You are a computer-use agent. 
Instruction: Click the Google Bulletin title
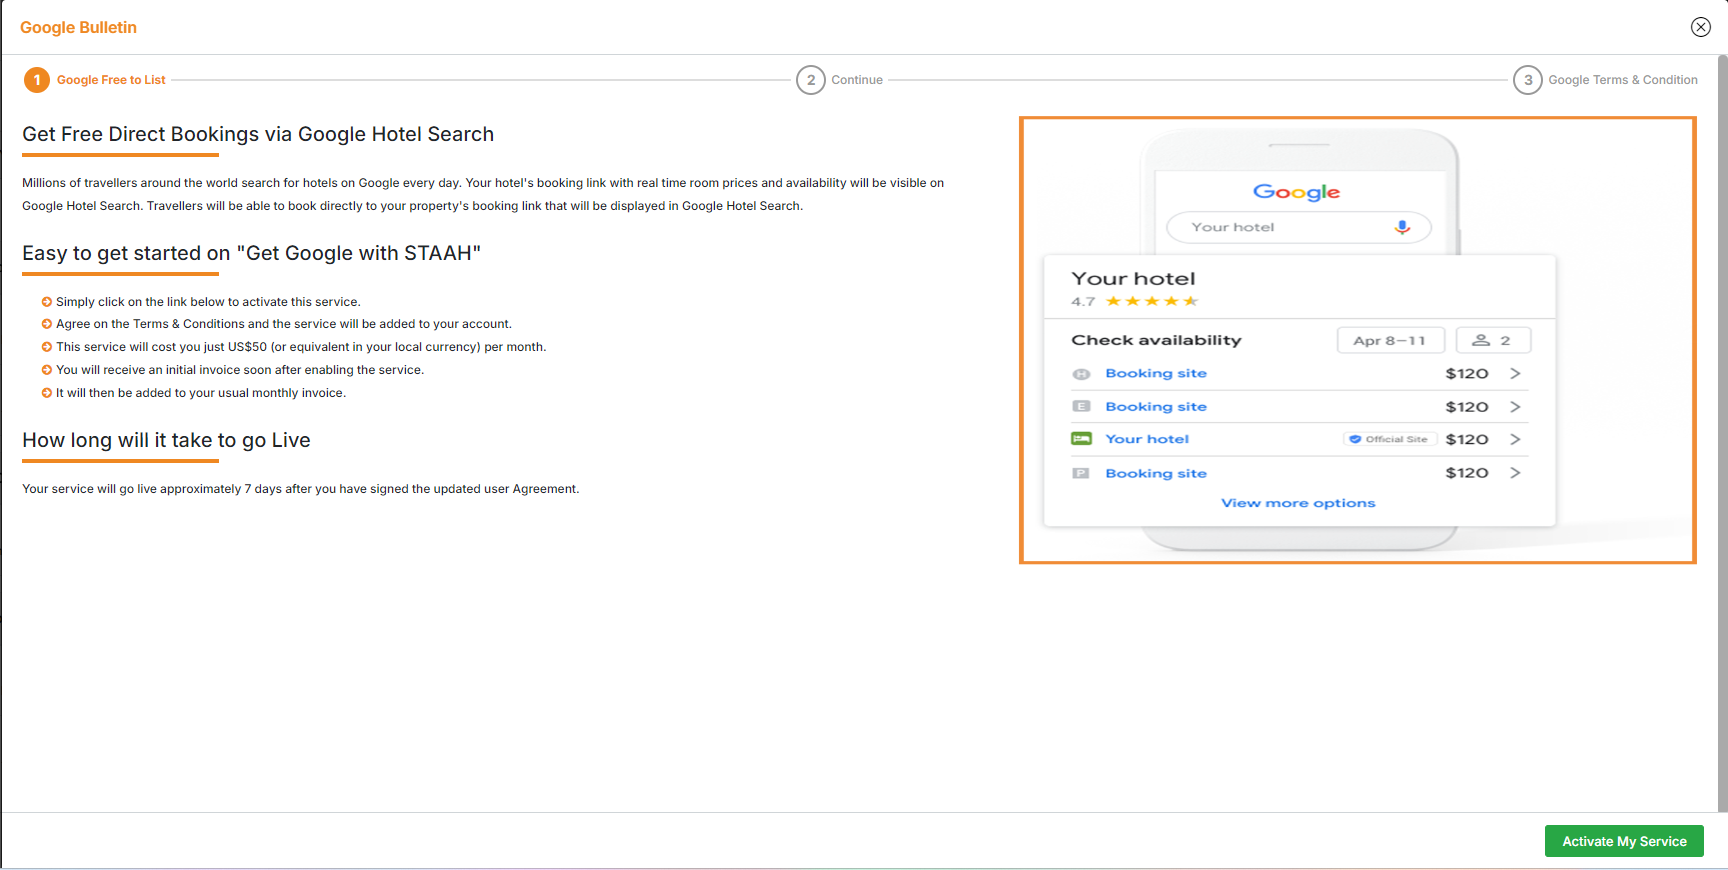coord(78,27)
